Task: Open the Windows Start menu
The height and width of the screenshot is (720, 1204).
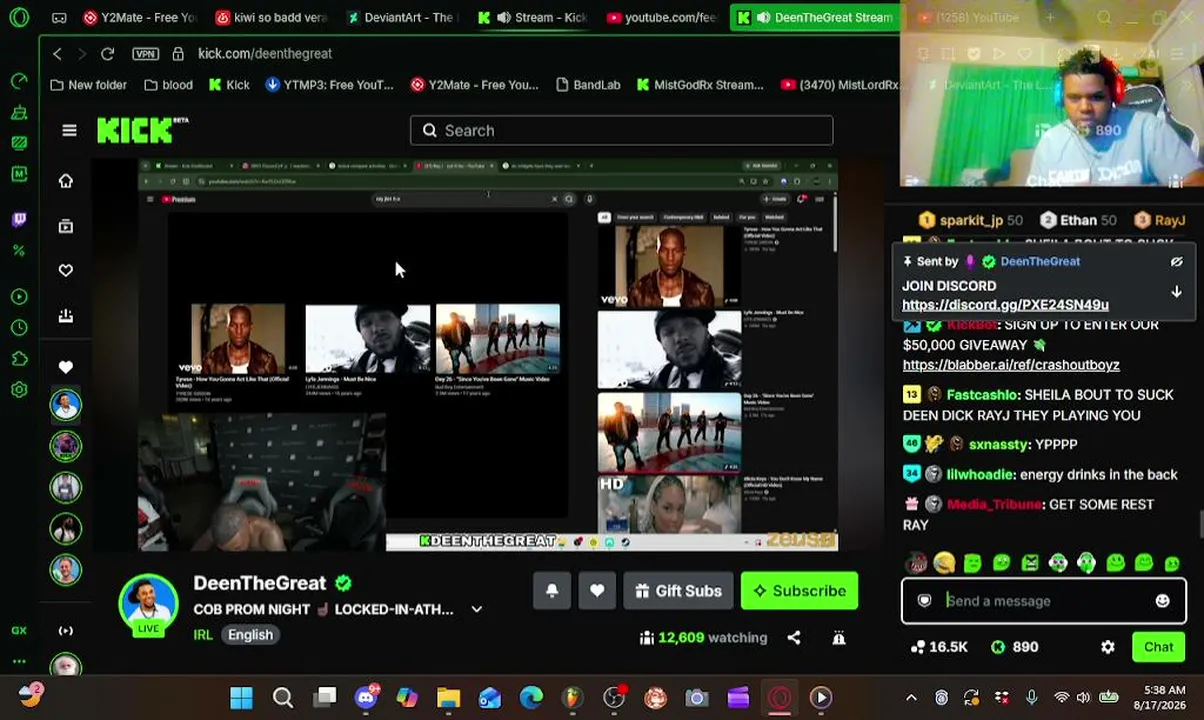Action: [x=241, y=698]
